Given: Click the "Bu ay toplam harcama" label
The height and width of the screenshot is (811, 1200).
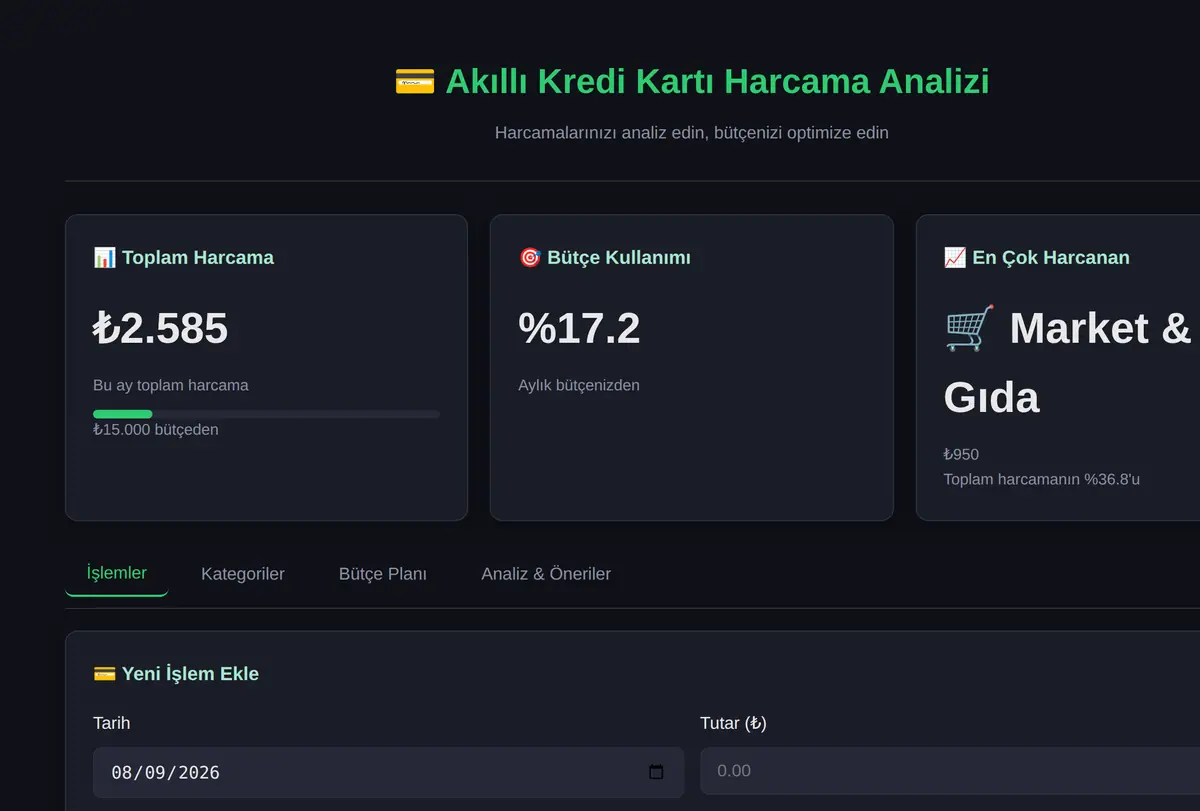Looking at the screenshot, I should pyautogui.click(x=171, y=385).
